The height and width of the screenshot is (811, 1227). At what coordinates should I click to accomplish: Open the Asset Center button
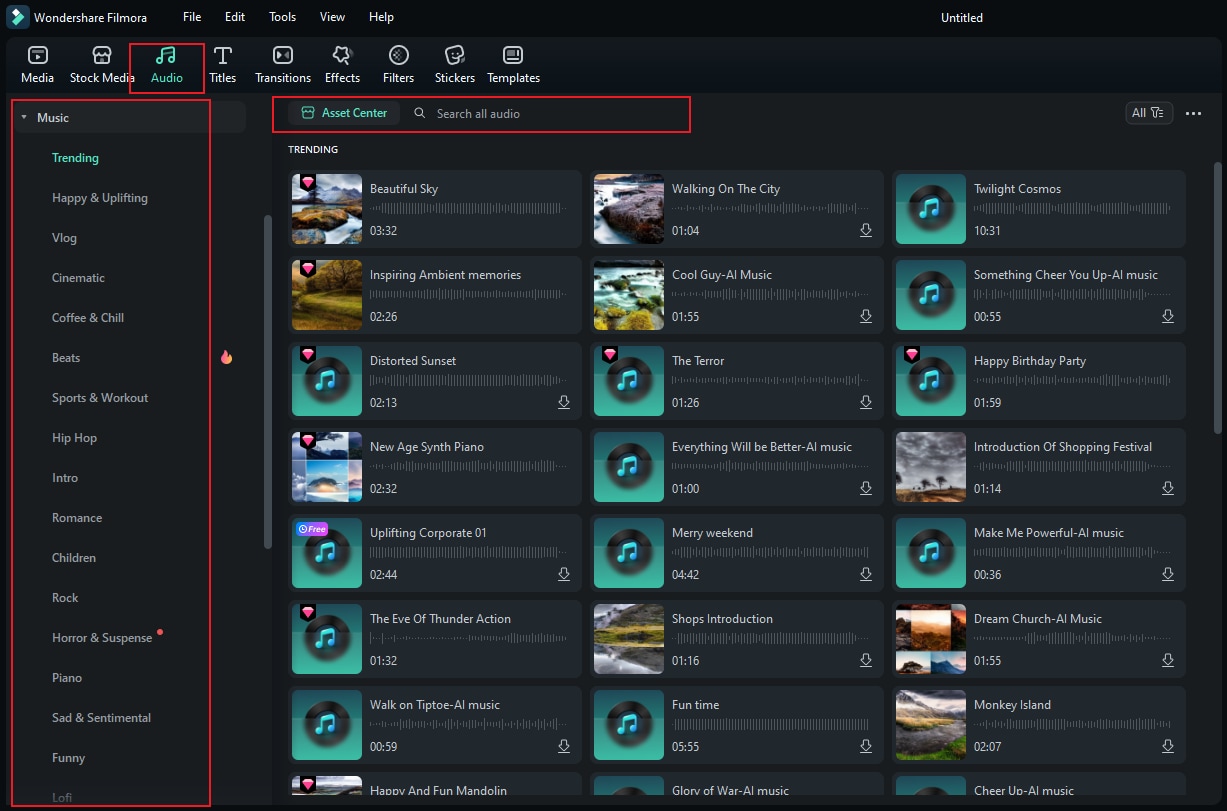click(x=344, y=113)
